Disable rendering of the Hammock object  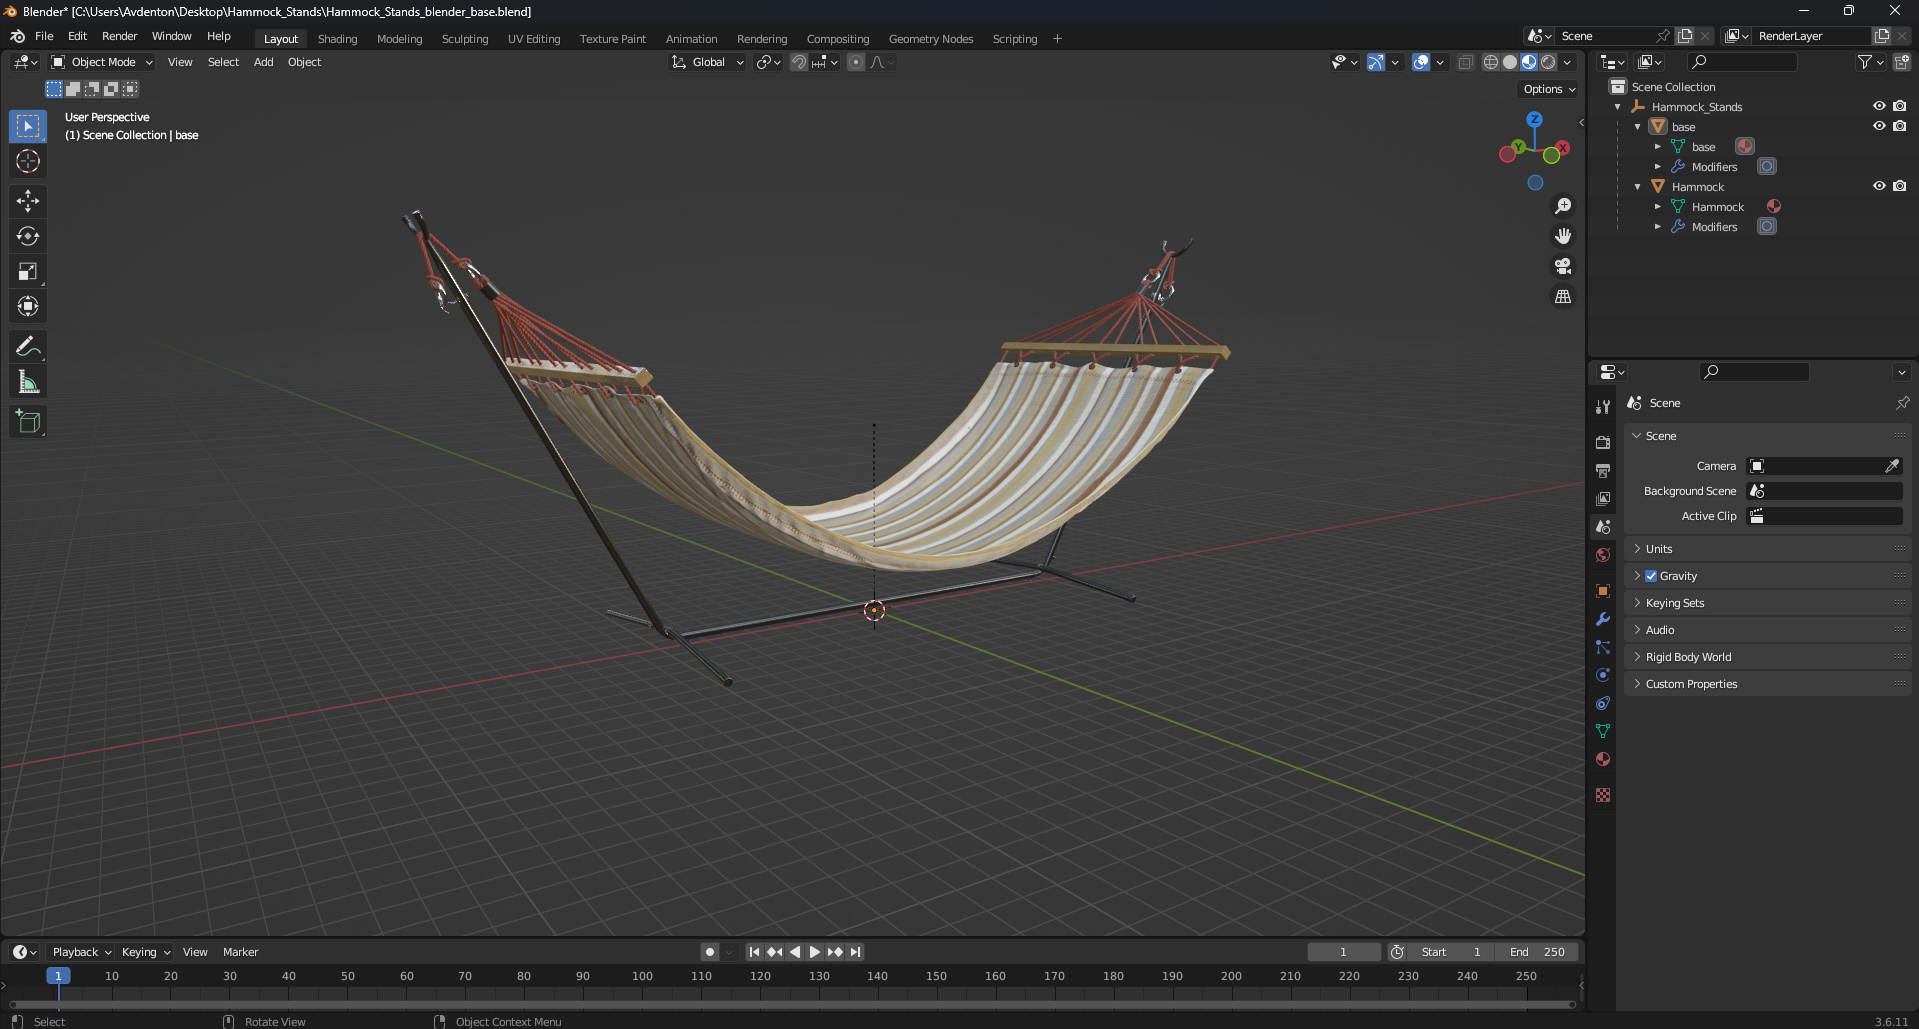[1899, 186]
